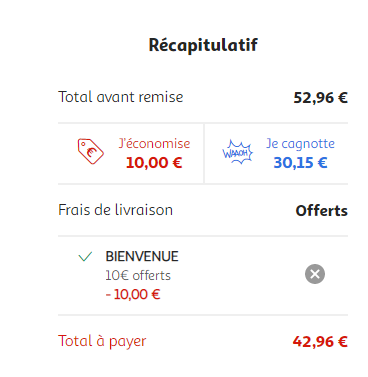This screenshot has height=377, width=368.
Task: Click the - 10,00 € discount line
Action: click(x=133, y=294)
